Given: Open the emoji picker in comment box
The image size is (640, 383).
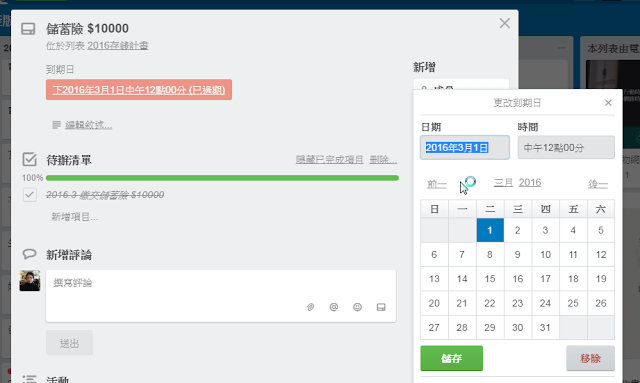Looking at the screenshot, I should pyautogui.click(x=358, y=307).
